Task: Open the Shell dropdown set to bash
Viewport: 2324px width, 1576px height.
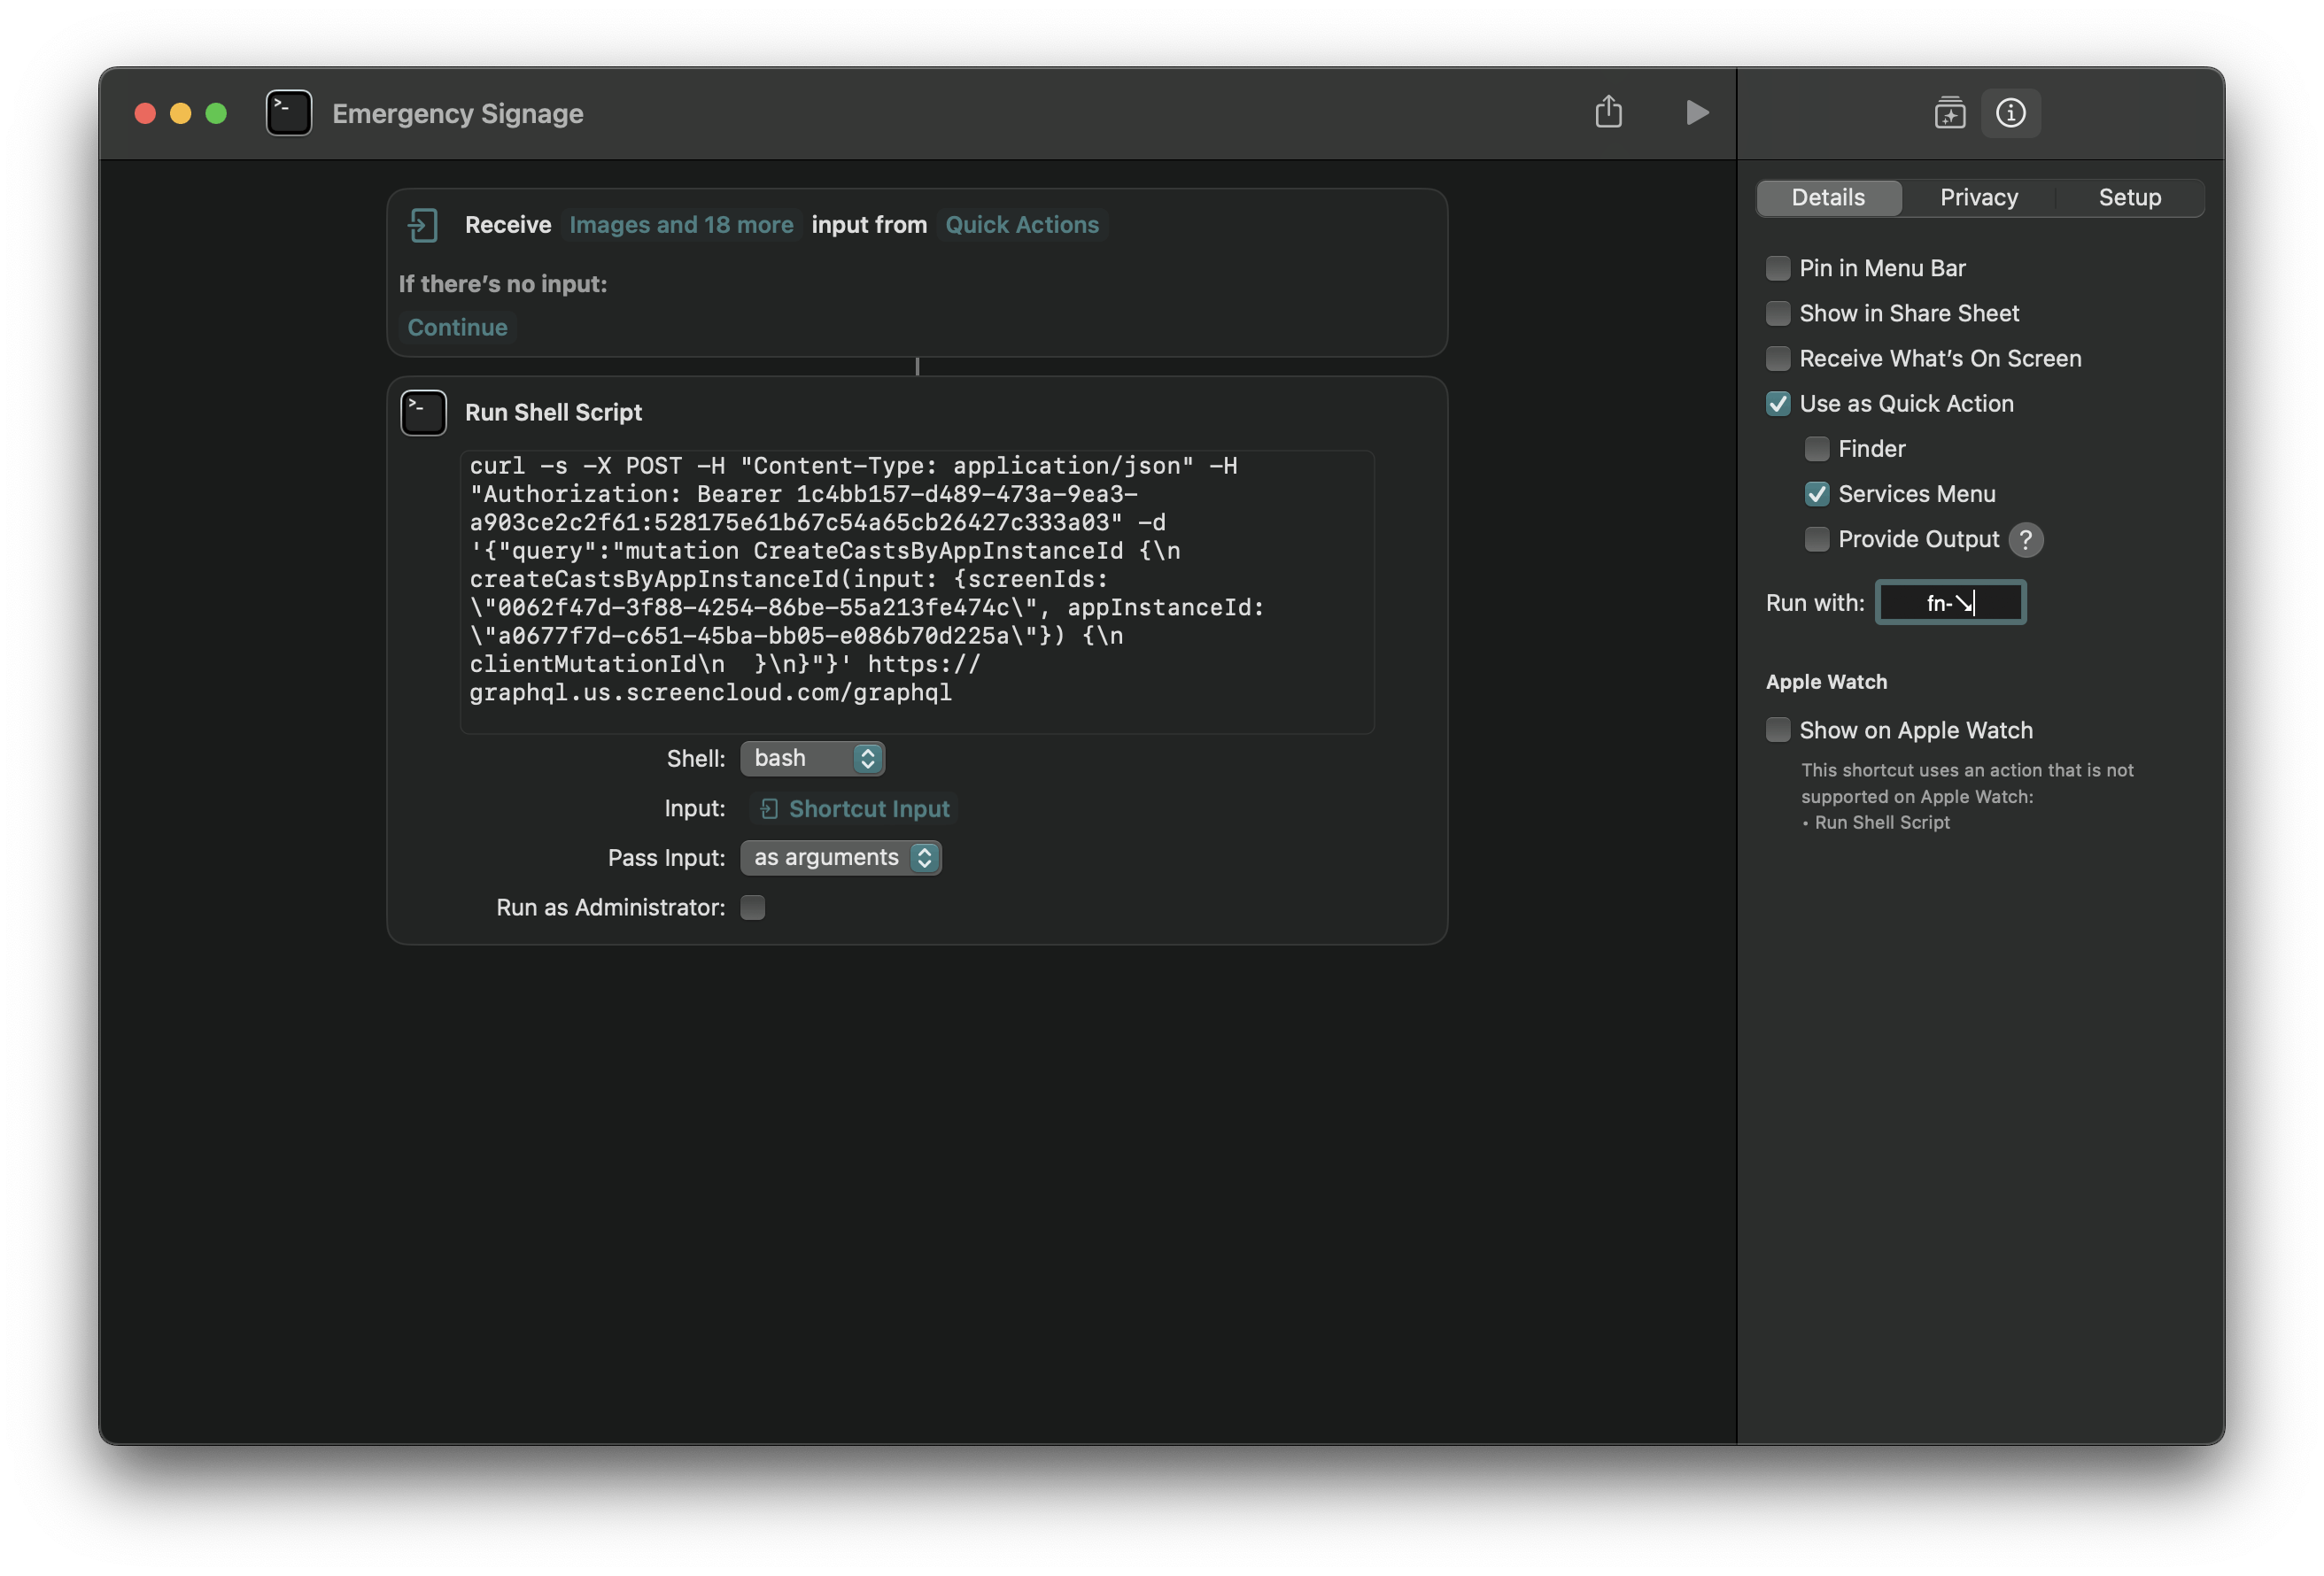Action: click(x=812, y=759)
